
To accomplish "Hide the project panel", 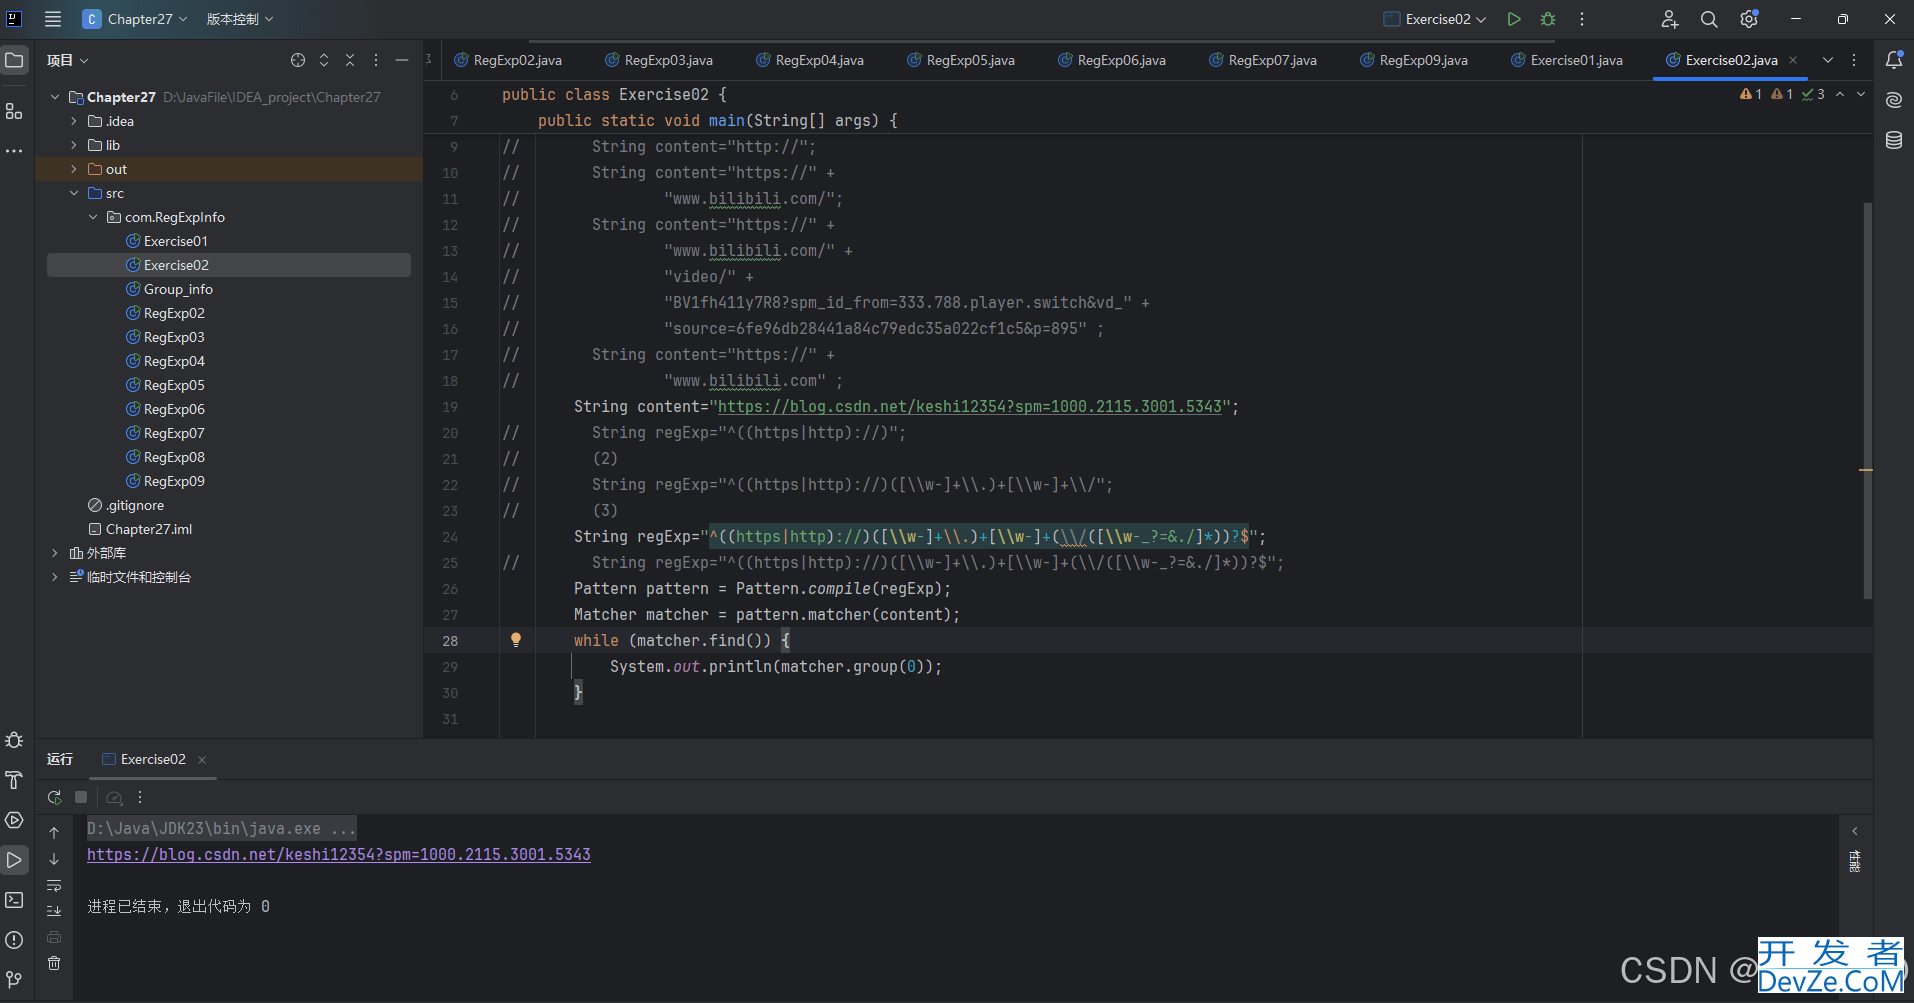I will [402, 60].
